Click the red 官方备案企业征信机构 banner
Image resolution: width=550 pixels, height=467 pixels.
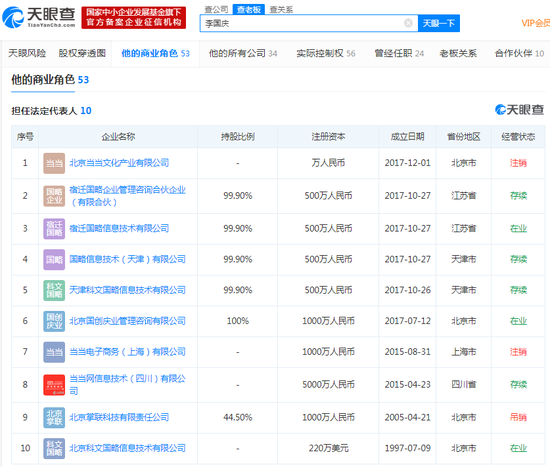click(134, 17)
